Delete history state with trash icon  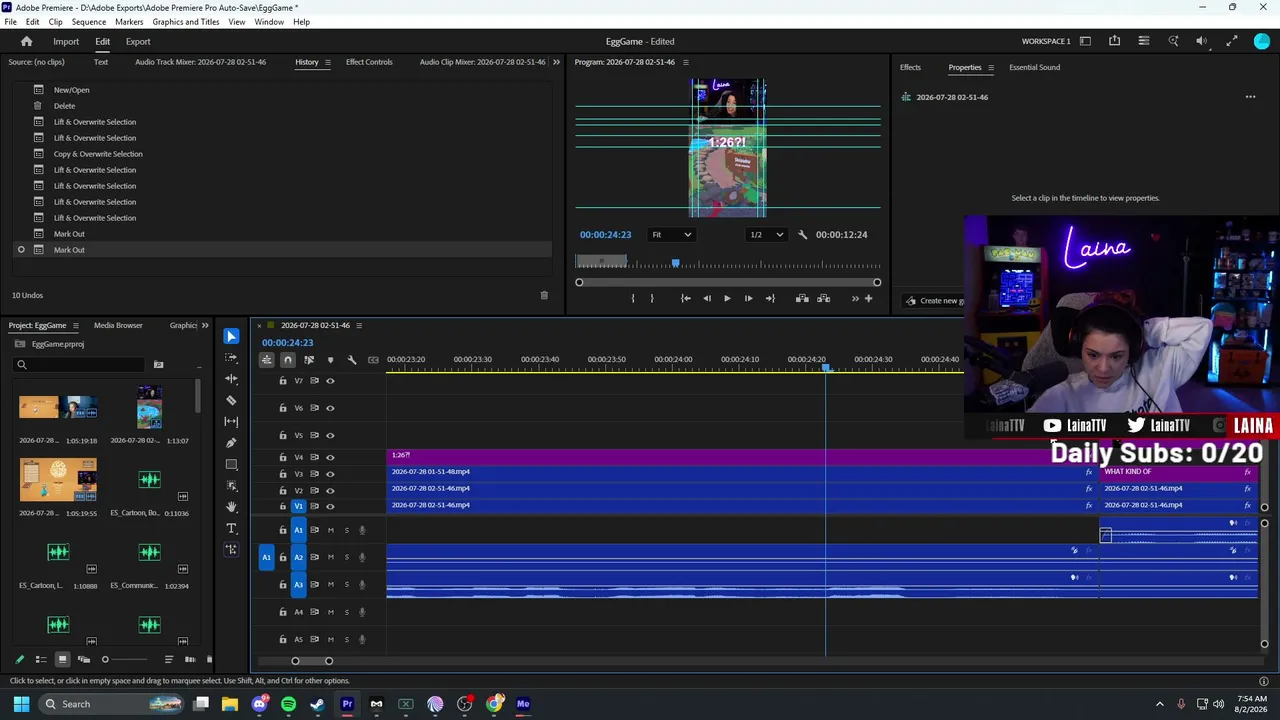(x=544, y=295)
